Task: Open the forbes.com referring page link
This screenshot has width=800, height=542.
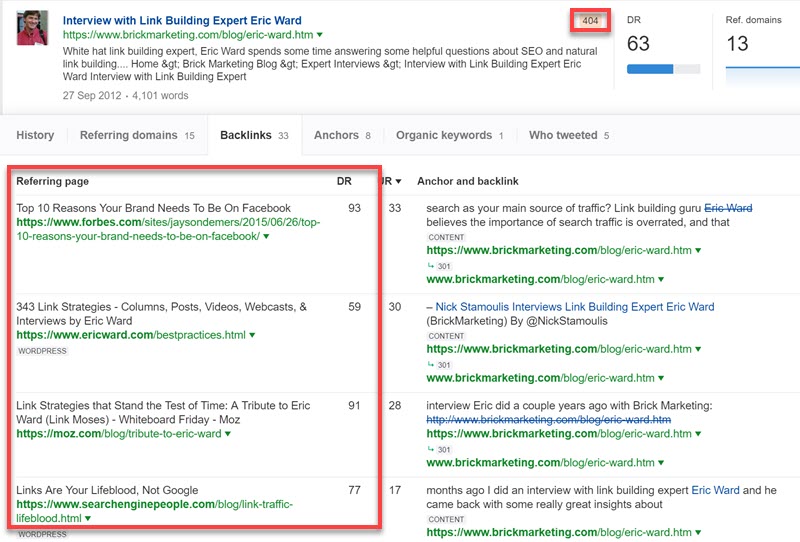Action: coord(168,229)
